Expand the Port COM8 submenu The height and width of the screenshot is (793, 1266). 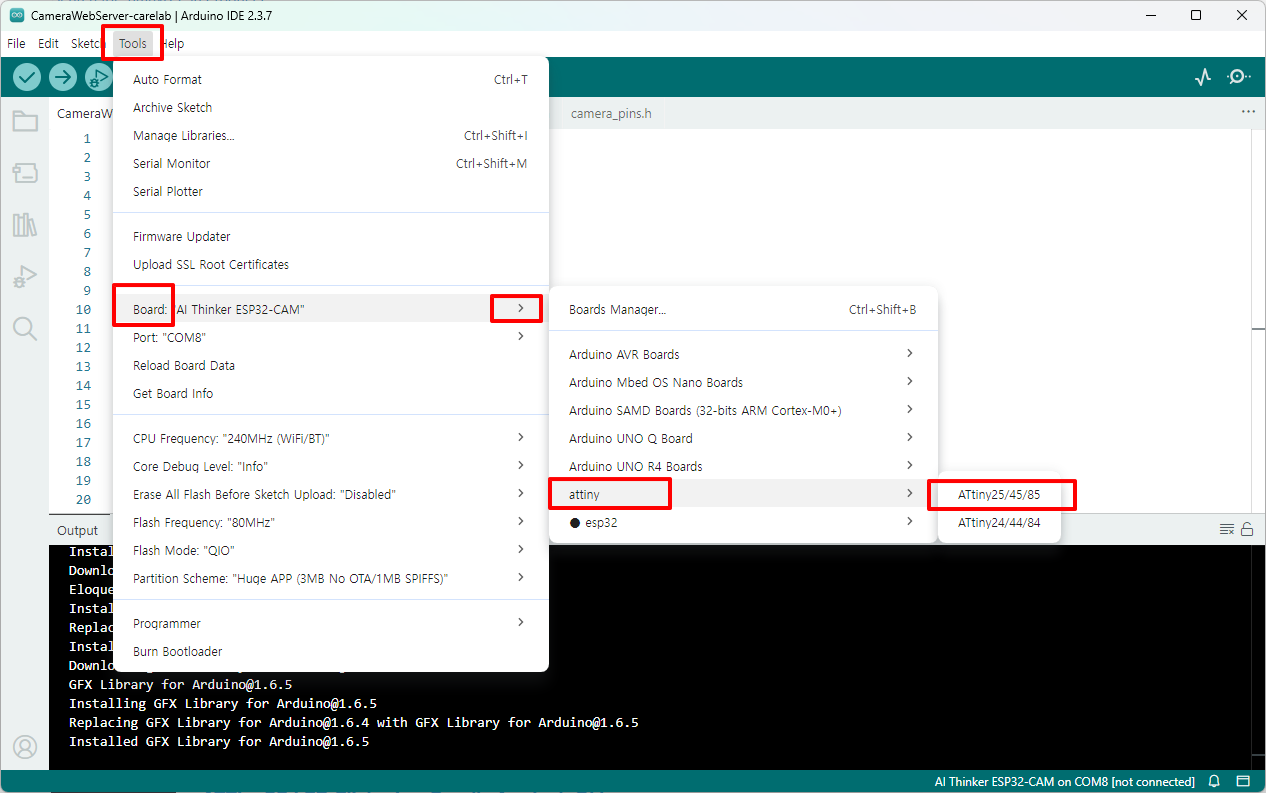pyautogui.click(x=331, y=337)
